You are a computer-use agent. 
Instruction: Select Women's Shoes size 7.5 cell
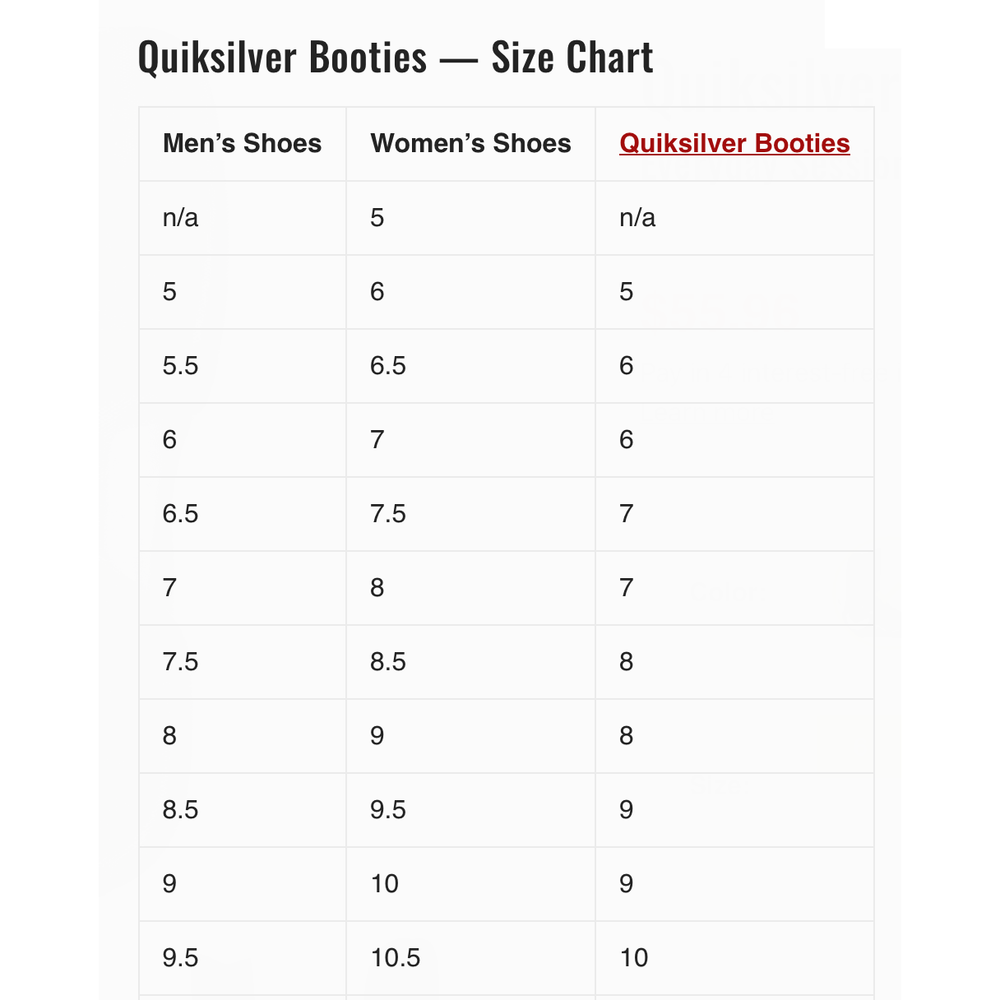coord(388,514)
